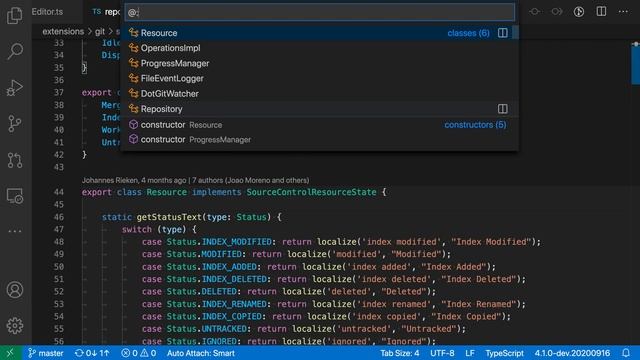
Task: Click the master branch in status bar
Action: pos(46,353)
